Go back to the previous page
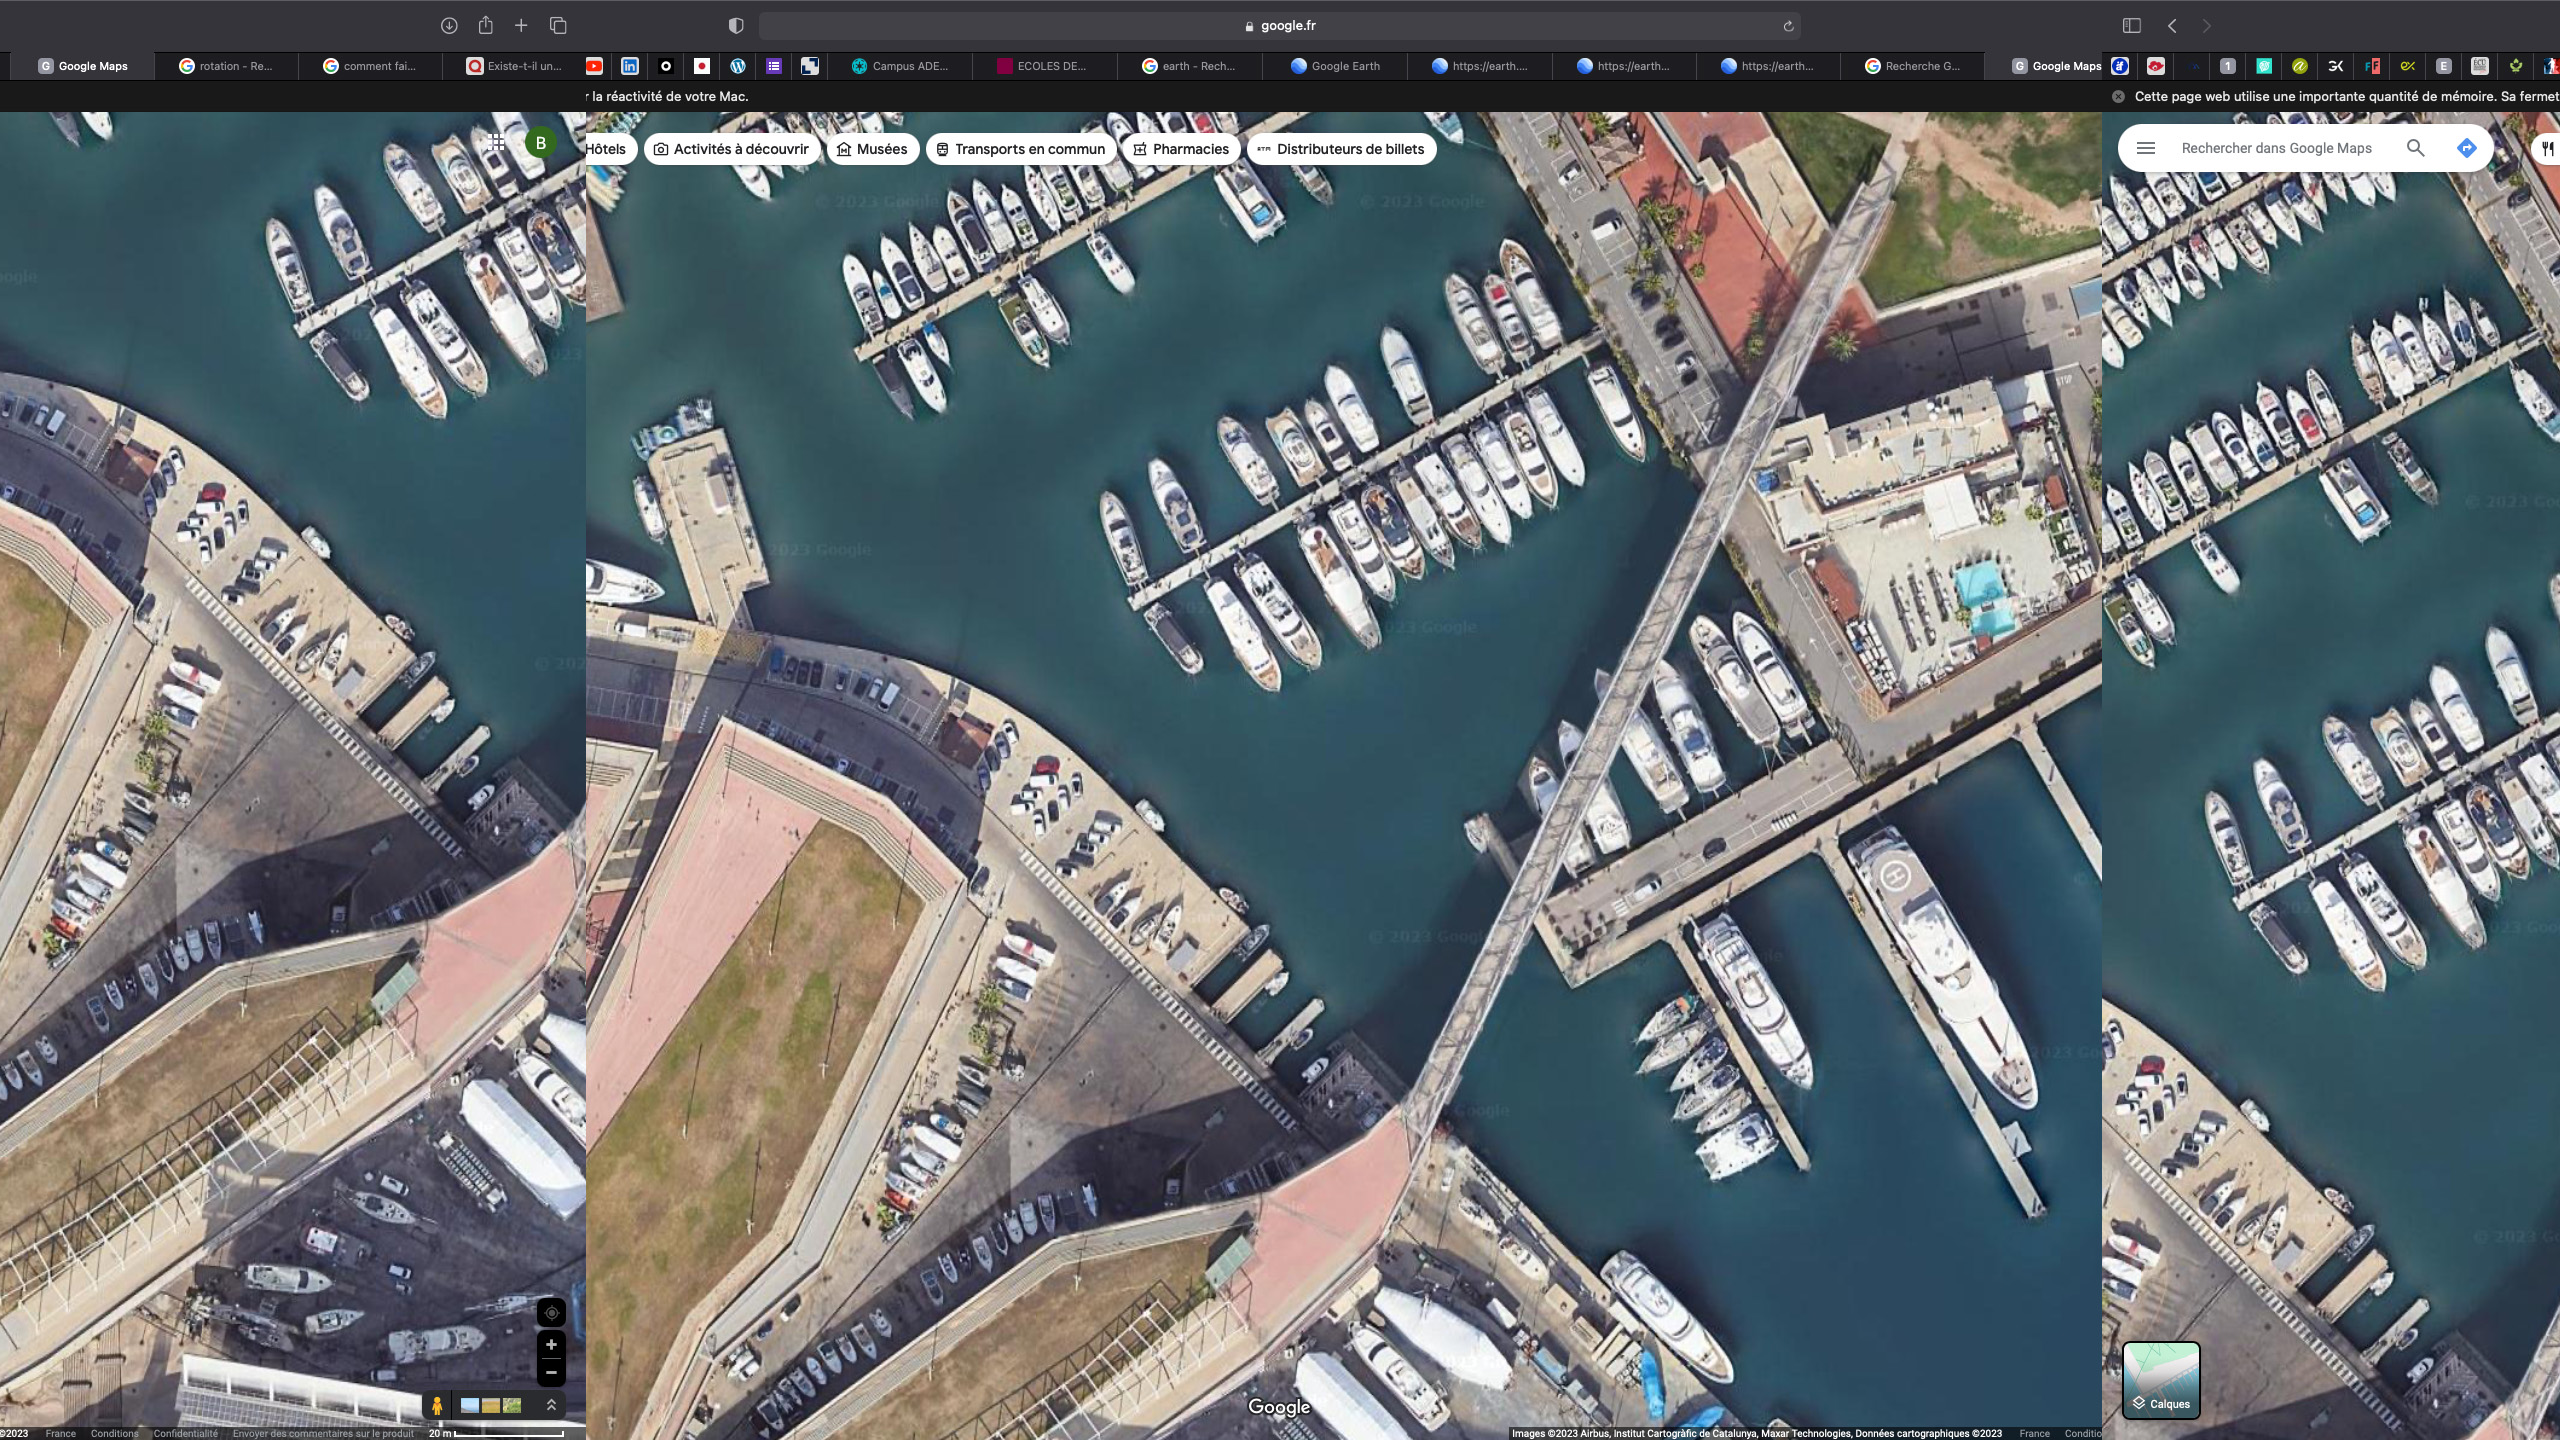 click(x=2172, y=25)
